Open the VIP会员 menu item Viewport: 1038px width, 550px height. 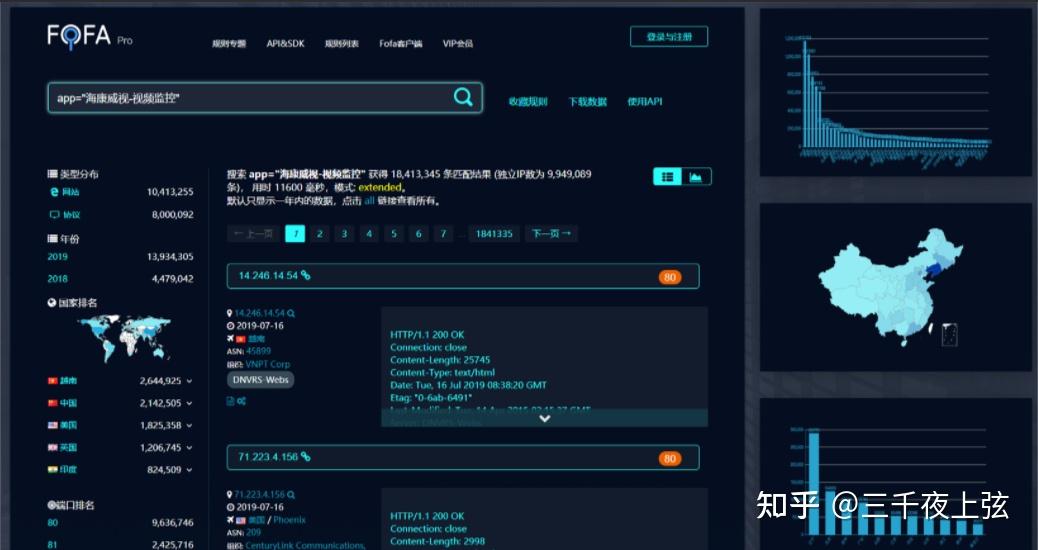[x=457, y=44]
